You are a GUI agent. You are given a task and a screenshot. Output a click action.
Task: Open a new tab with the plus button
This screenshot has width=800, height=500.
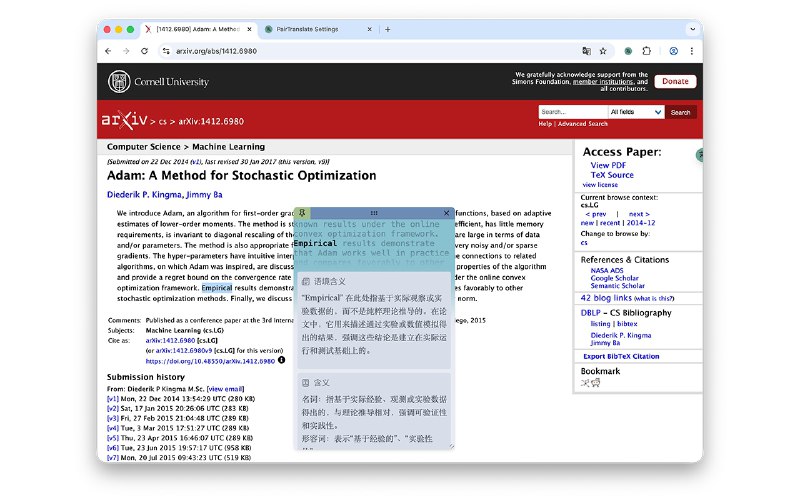pos(388,29)
